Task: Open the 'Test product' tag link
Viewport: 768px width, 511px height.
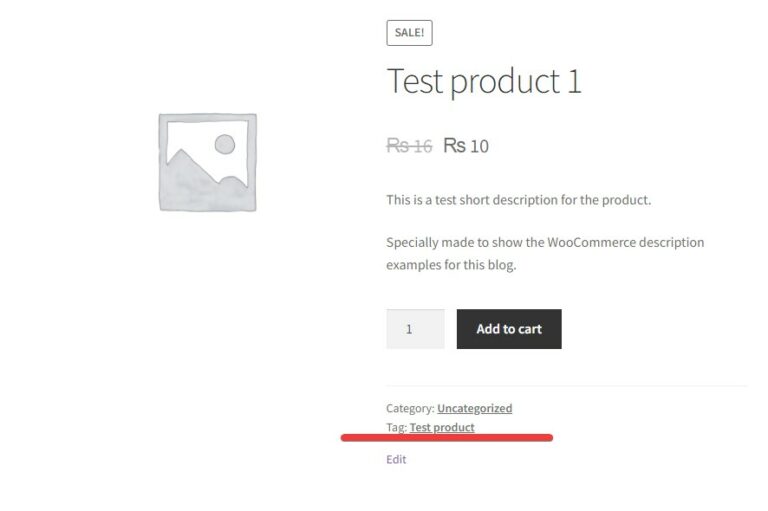Action: [x=442, y=427]
